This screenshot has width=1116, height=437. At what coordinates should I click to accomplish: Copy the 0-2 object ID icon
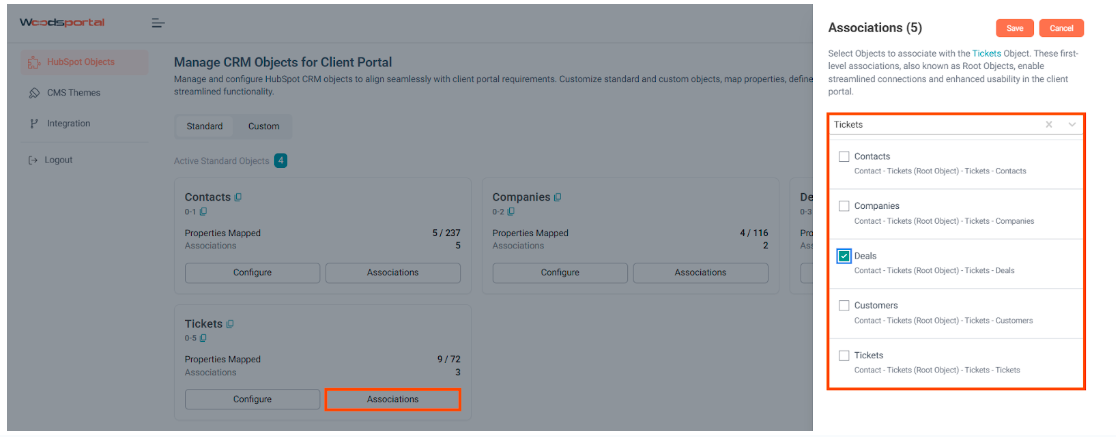click(511, 211)
